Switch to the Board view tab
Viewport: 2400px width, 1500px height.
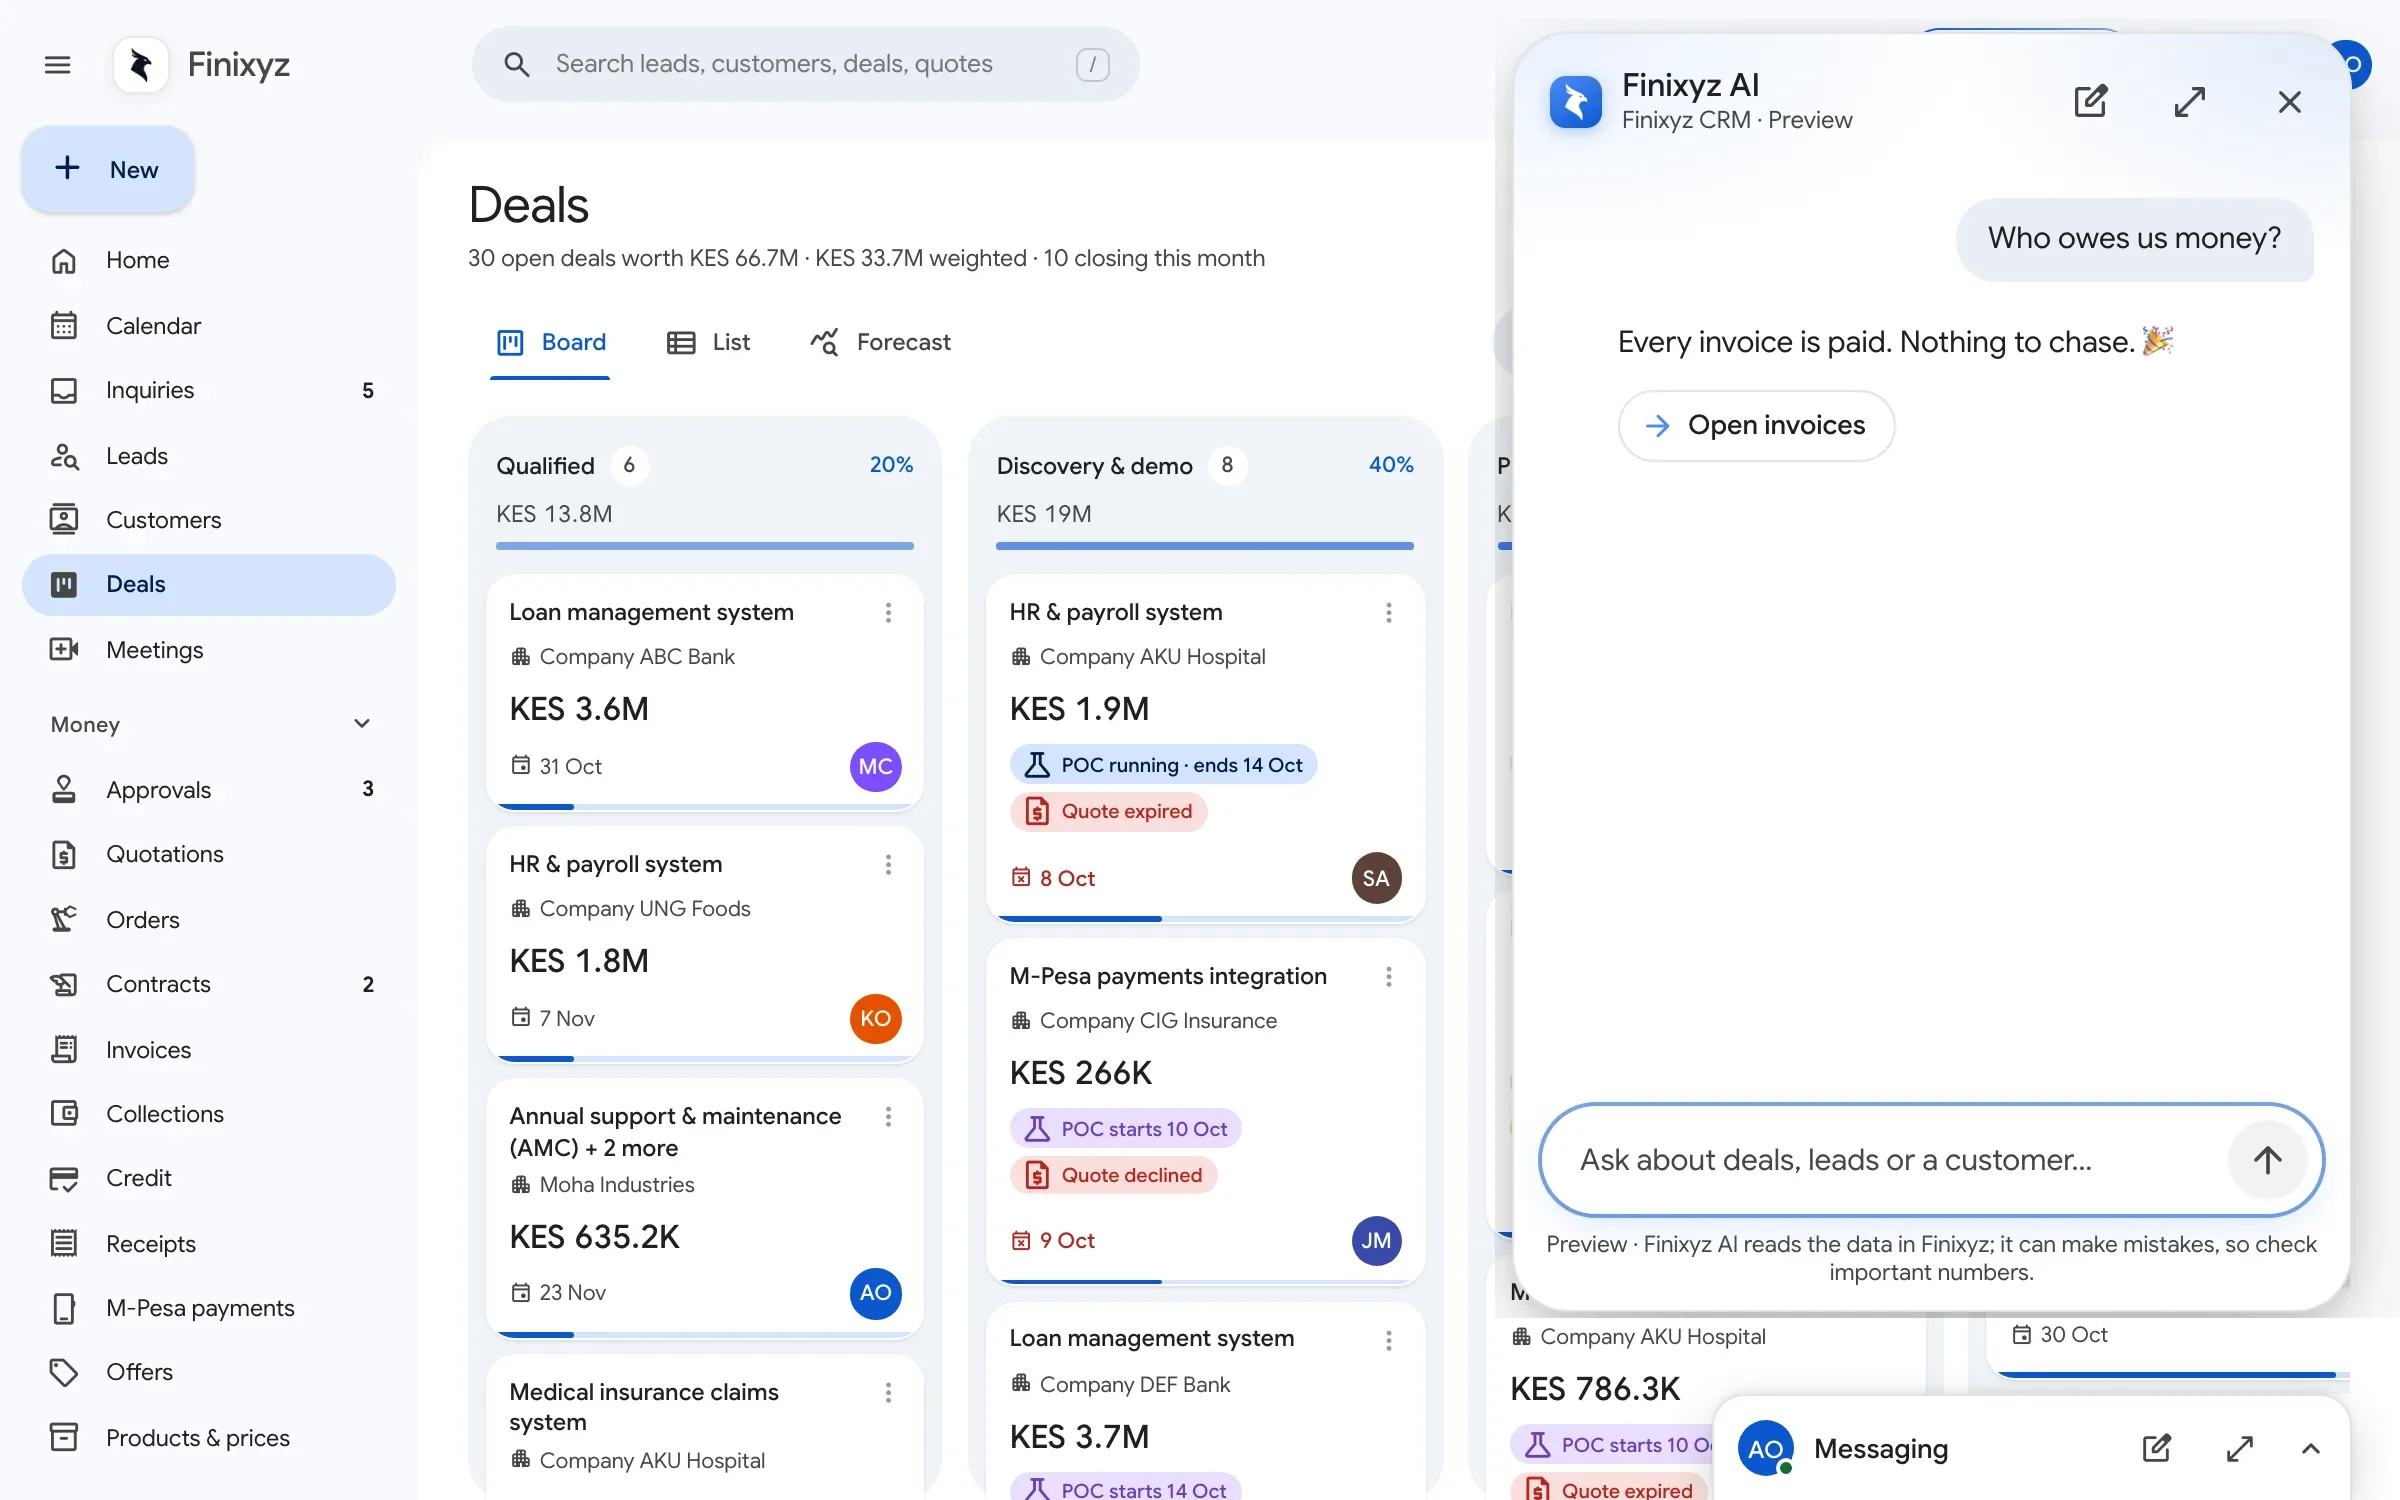point(551,342)
